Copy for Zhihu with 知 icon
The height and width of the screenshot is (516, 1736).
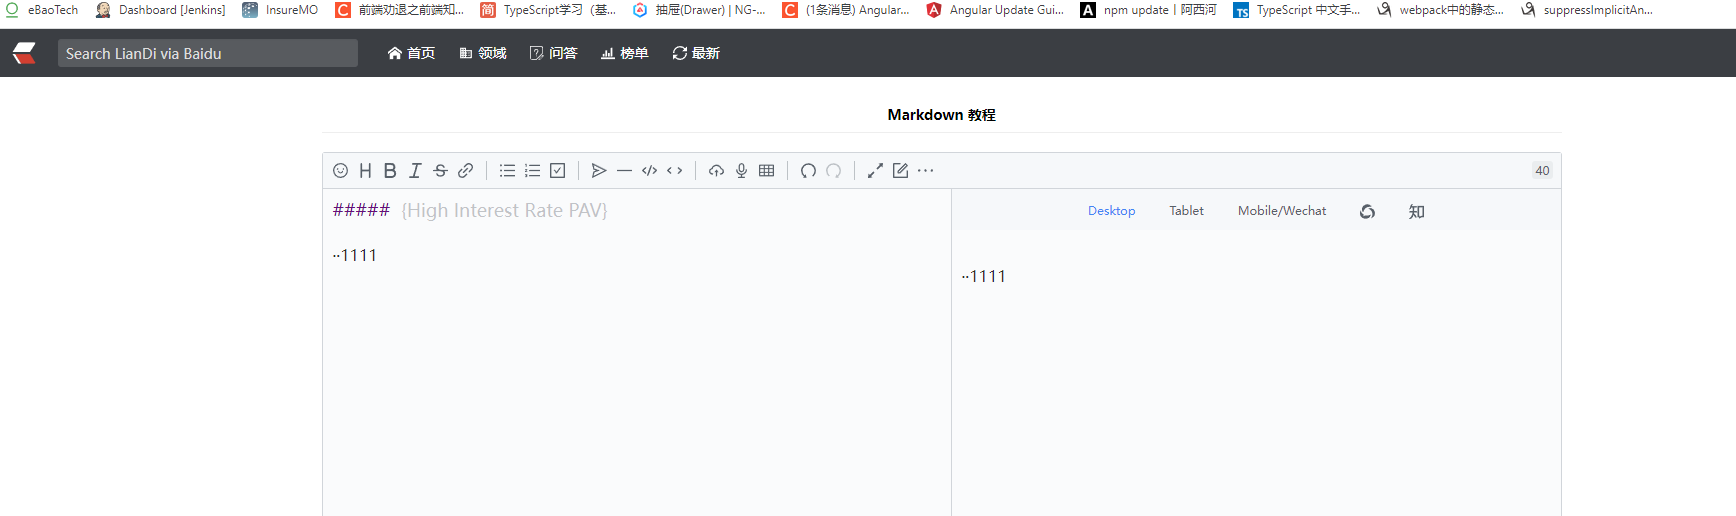pyautogui.click(x=1416, y=211)
